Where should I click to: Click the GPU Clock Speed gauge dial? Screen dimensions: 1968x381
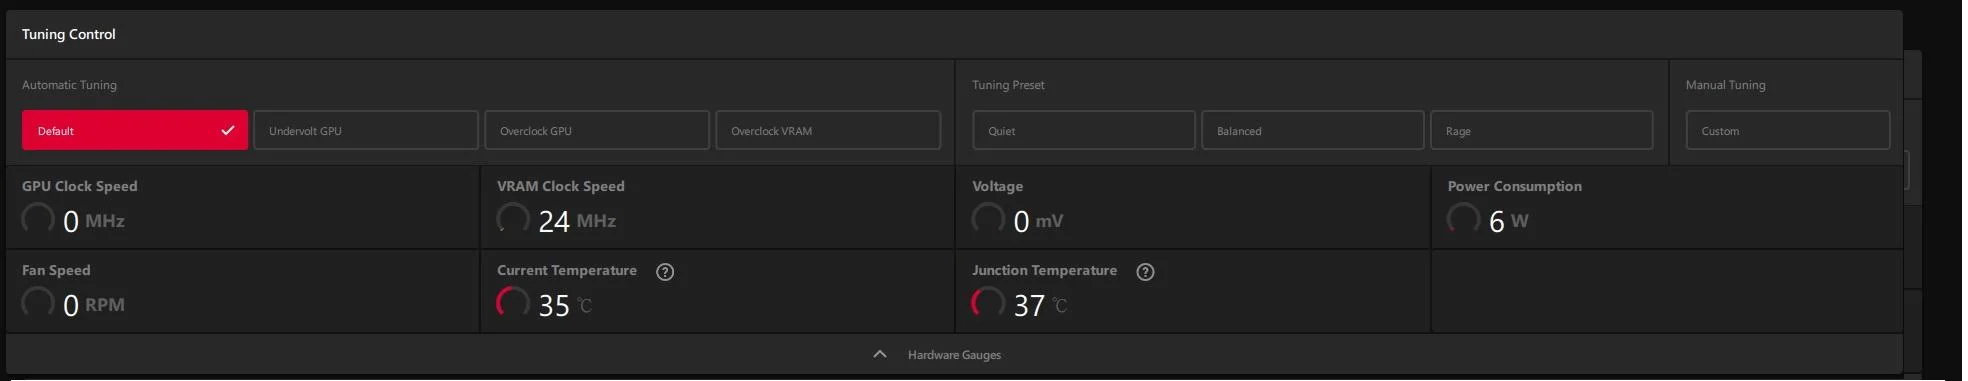point(38,219)
